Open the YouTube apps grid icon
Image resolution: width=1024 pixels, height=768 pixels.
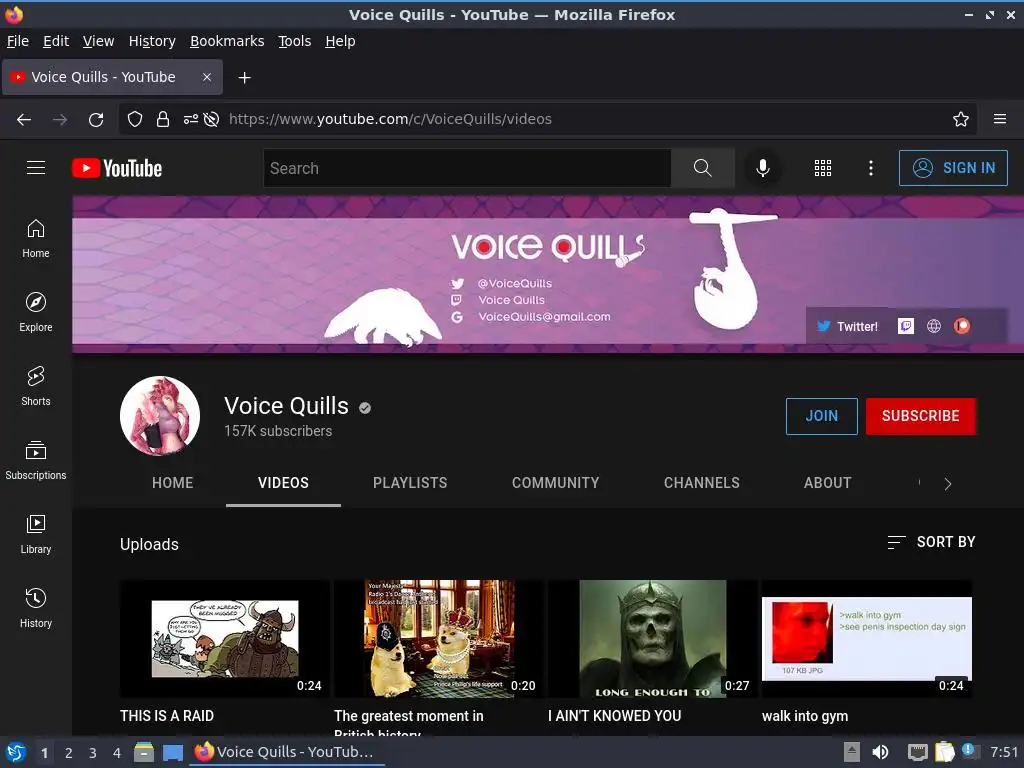[x=823, y=168]
